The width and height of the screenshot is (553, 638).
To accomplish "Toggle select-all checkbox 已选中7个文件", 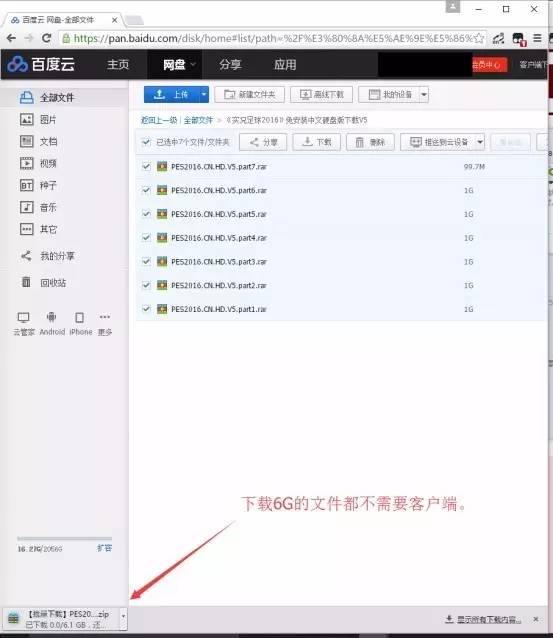I will 146,142.
